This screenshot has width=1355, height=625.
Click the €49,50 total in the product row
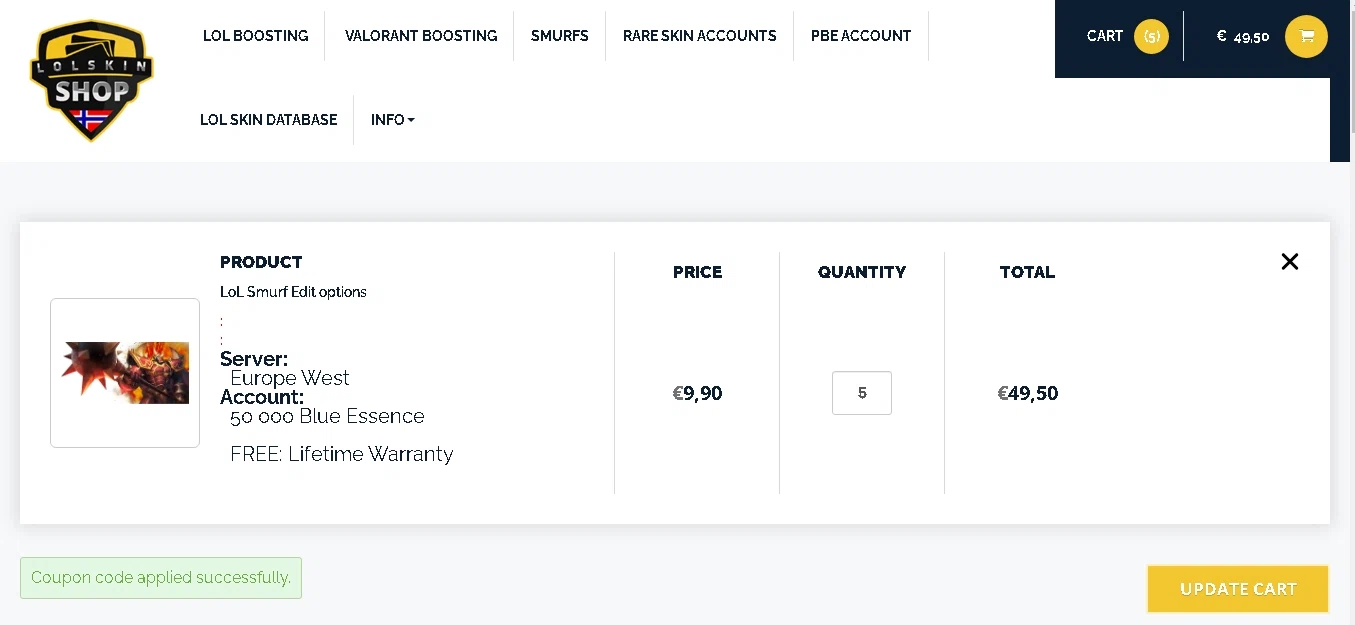tap(1028, 393)
